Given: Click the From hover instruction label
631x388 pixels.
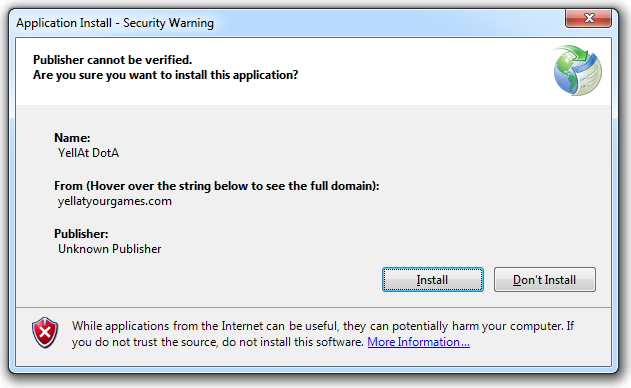Looking at the screenshot, I should 217,186.
